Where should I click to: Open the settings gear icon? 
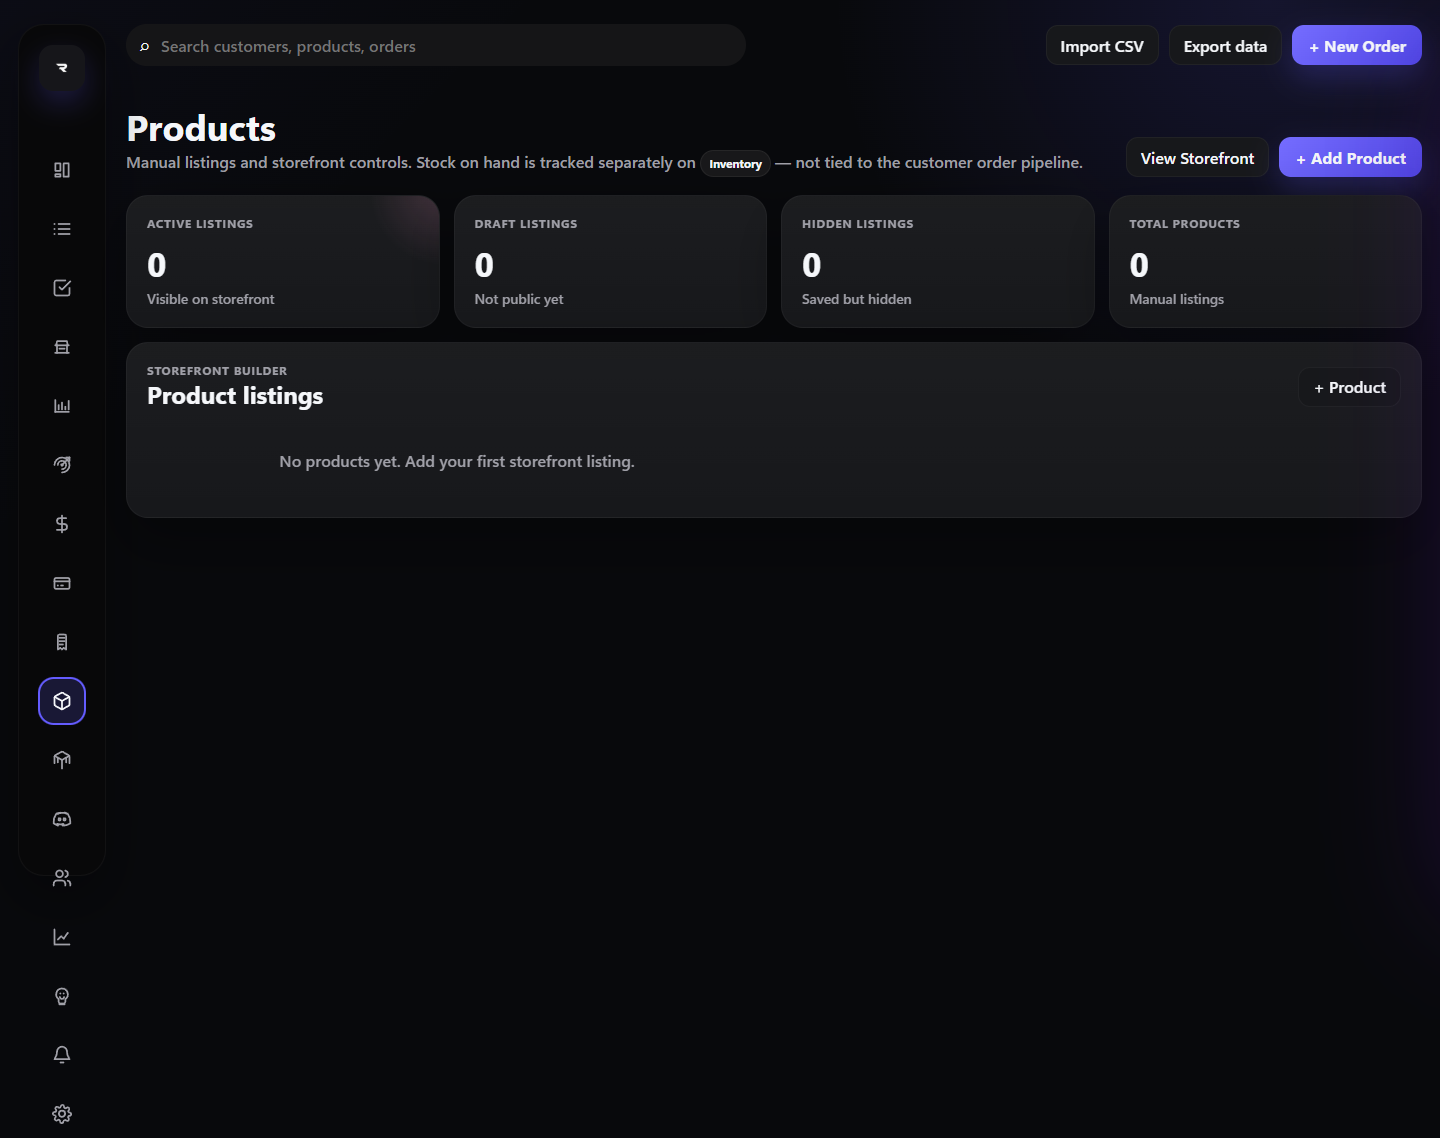click(62, 1114)
